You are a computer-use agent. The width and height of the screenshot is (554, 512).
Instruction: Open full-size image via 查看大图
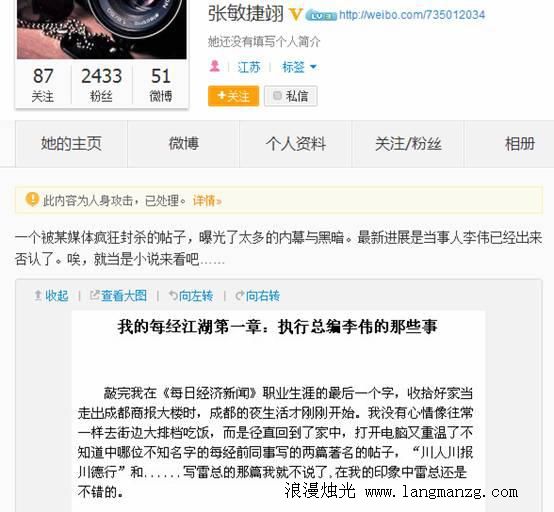118,295
